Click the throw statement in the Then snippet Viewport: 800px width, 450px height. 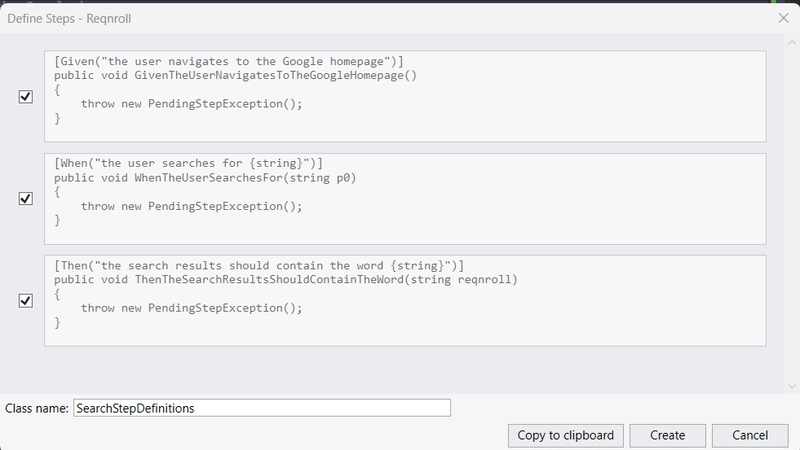191,308
